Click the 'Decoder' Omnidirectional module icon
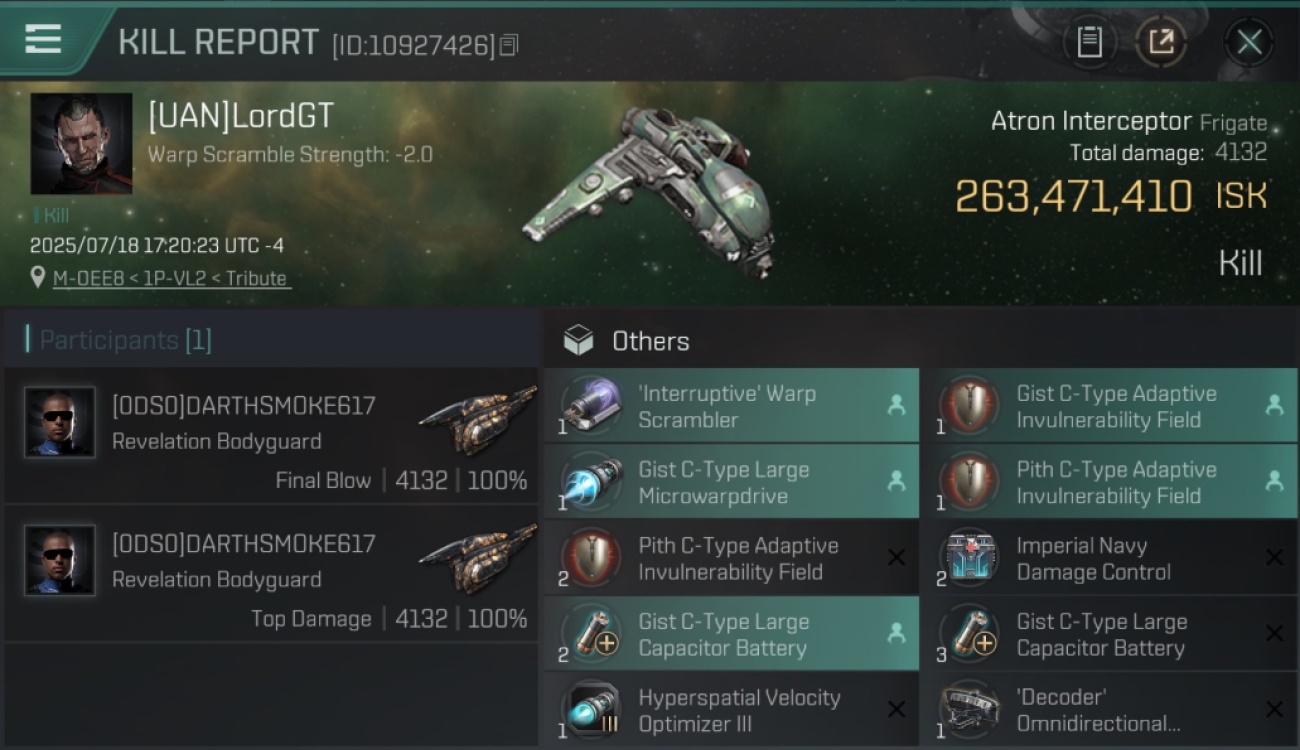Viewport: 1300px width, 750px height. click(x=969, y=710)
